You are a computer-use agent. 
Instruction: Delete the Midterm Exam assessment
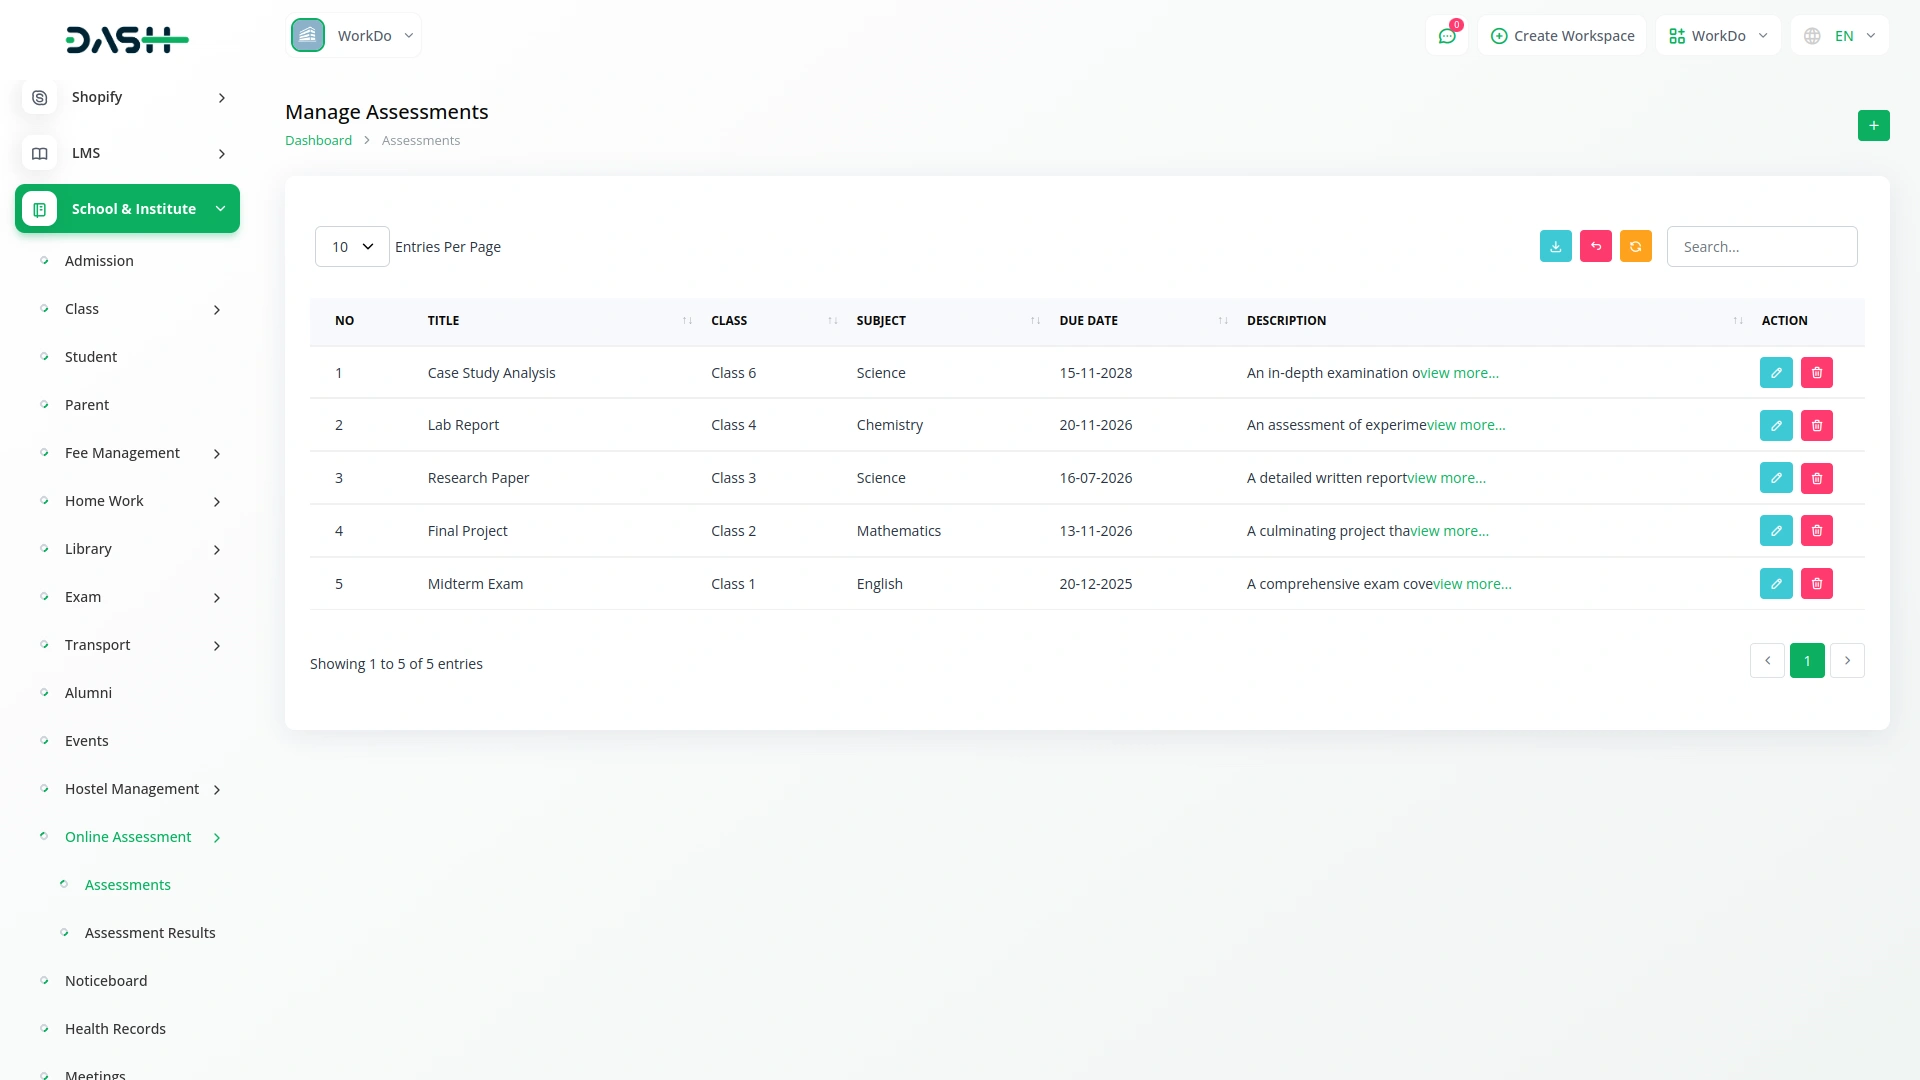click(x=1816, y=584)
